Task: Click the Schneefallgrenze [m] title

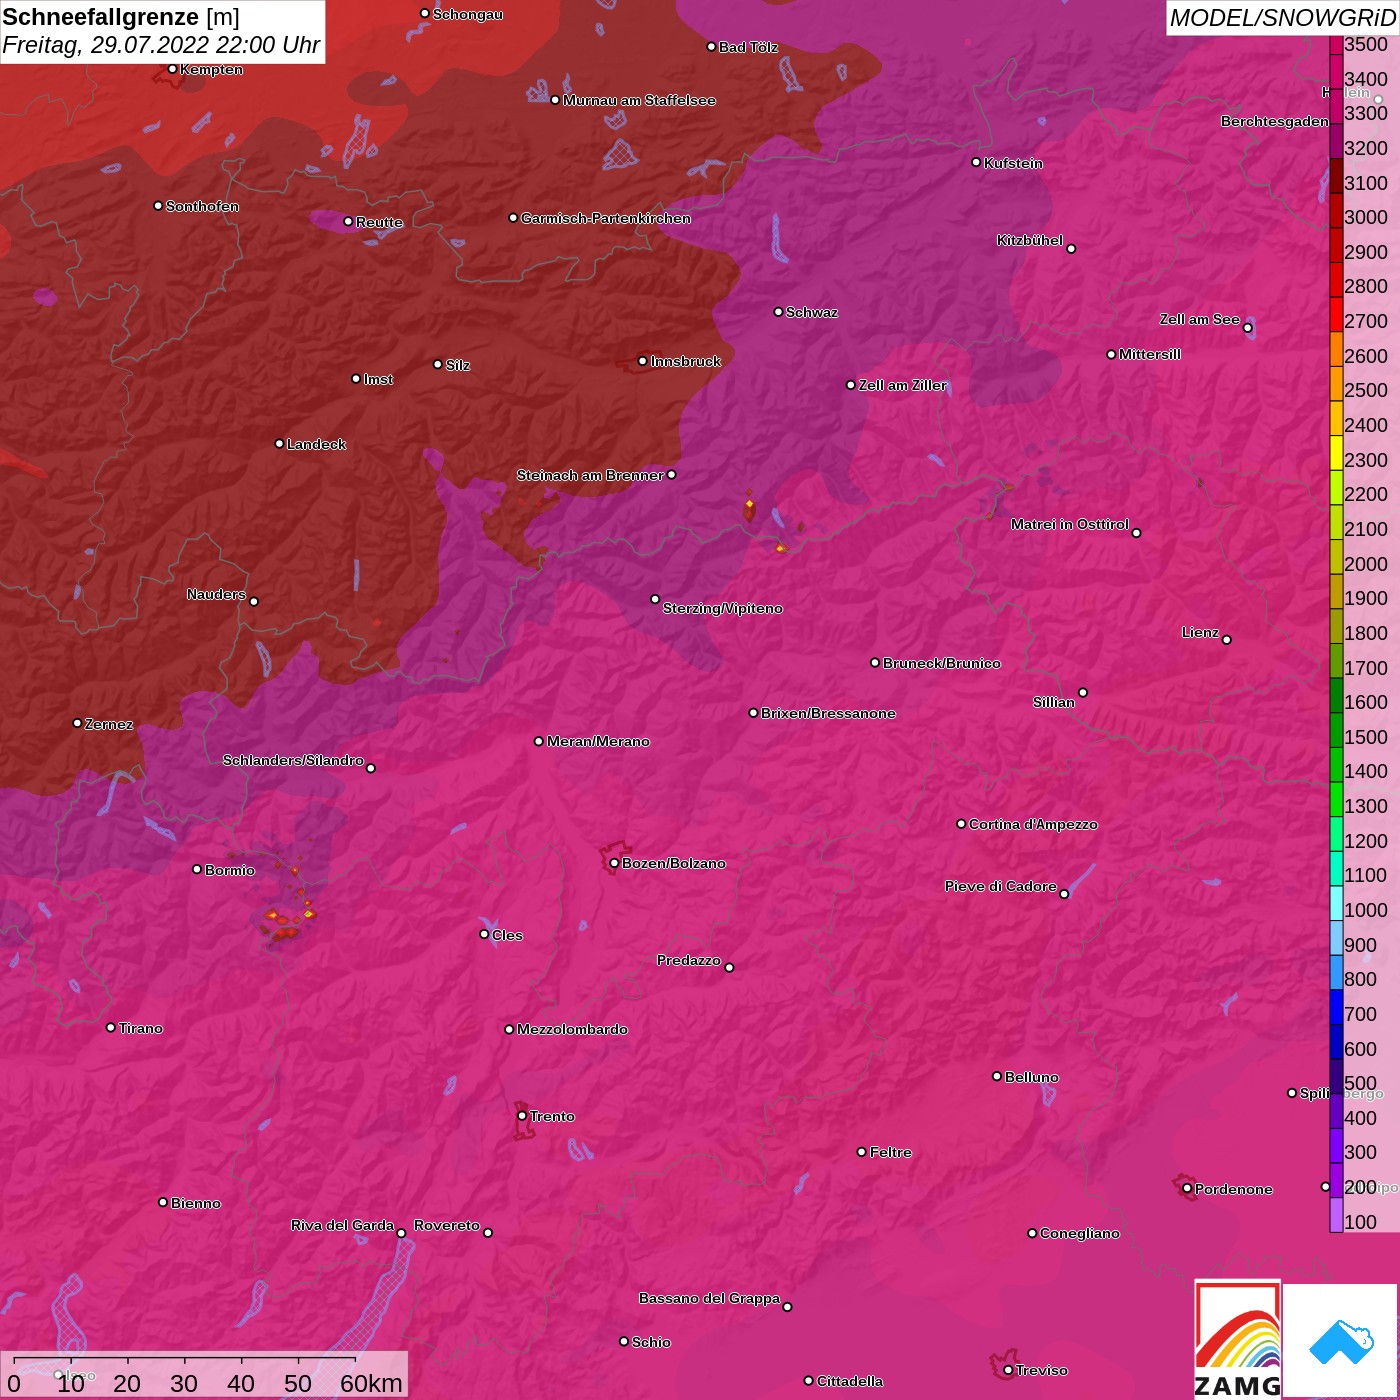Action: [121, 17]
